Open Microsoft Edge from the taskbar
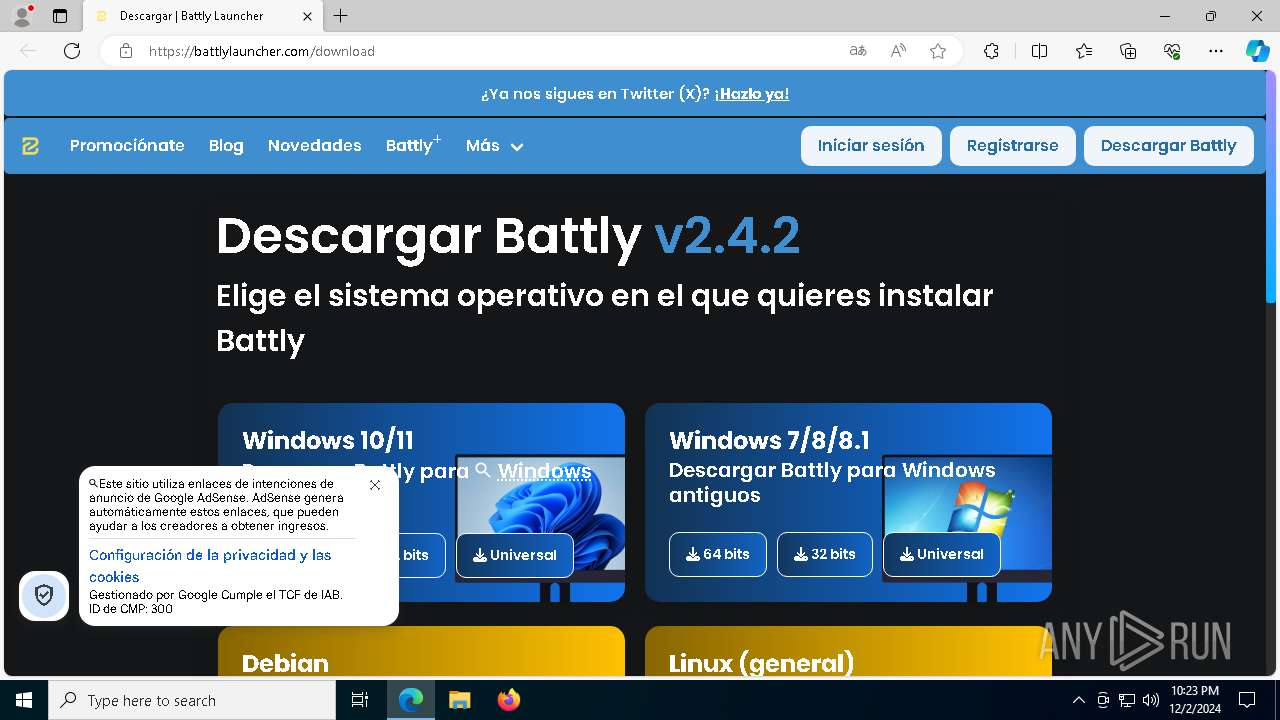 [x=411, y=700]
